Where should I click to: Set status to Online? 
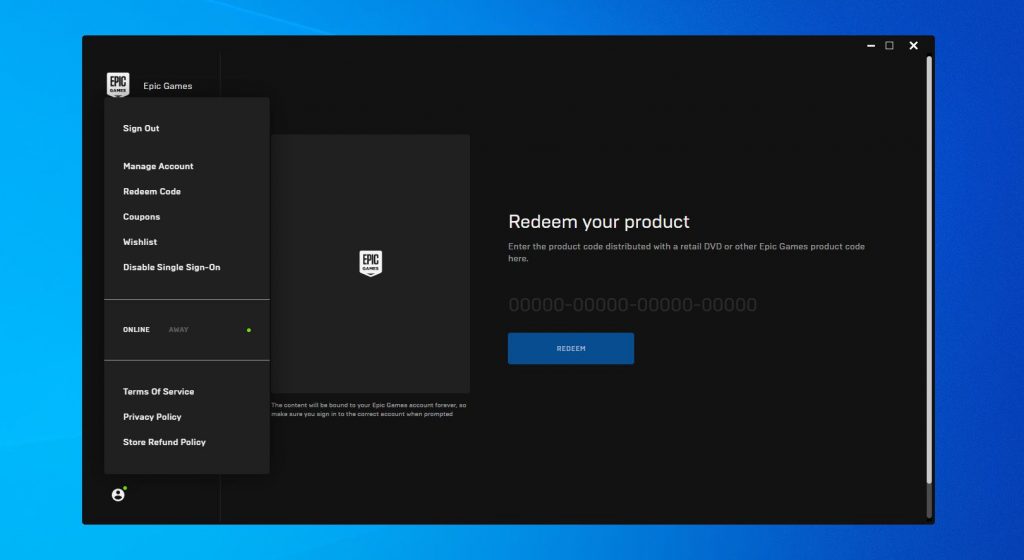[136, 330]
